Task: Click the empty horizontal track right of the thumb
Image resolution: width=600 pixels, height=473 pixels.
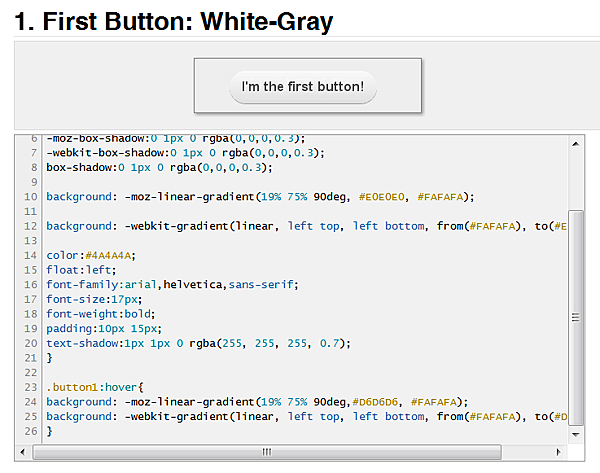Action: pyautogui.click(x=526, y=452)
